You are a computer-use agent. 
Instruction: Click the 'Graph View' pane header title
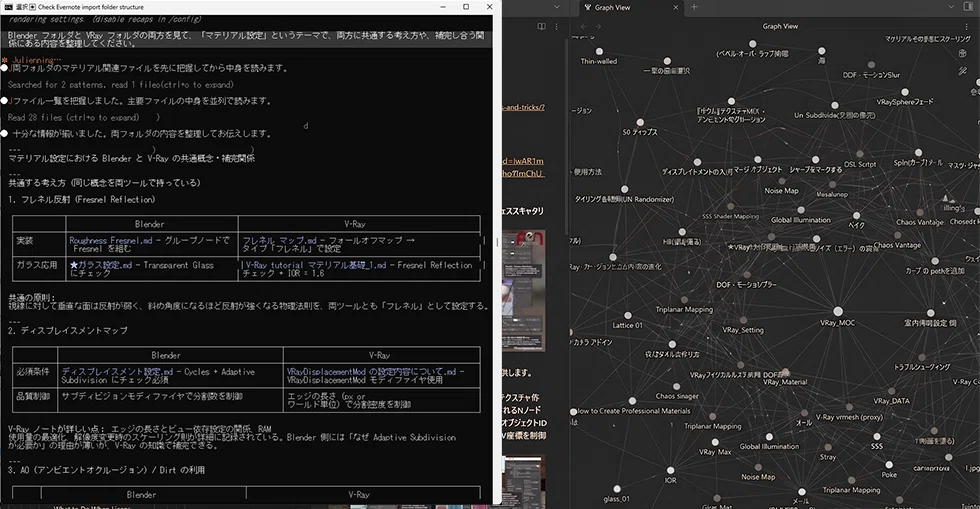pyautogui.click(x=780, y=26)
